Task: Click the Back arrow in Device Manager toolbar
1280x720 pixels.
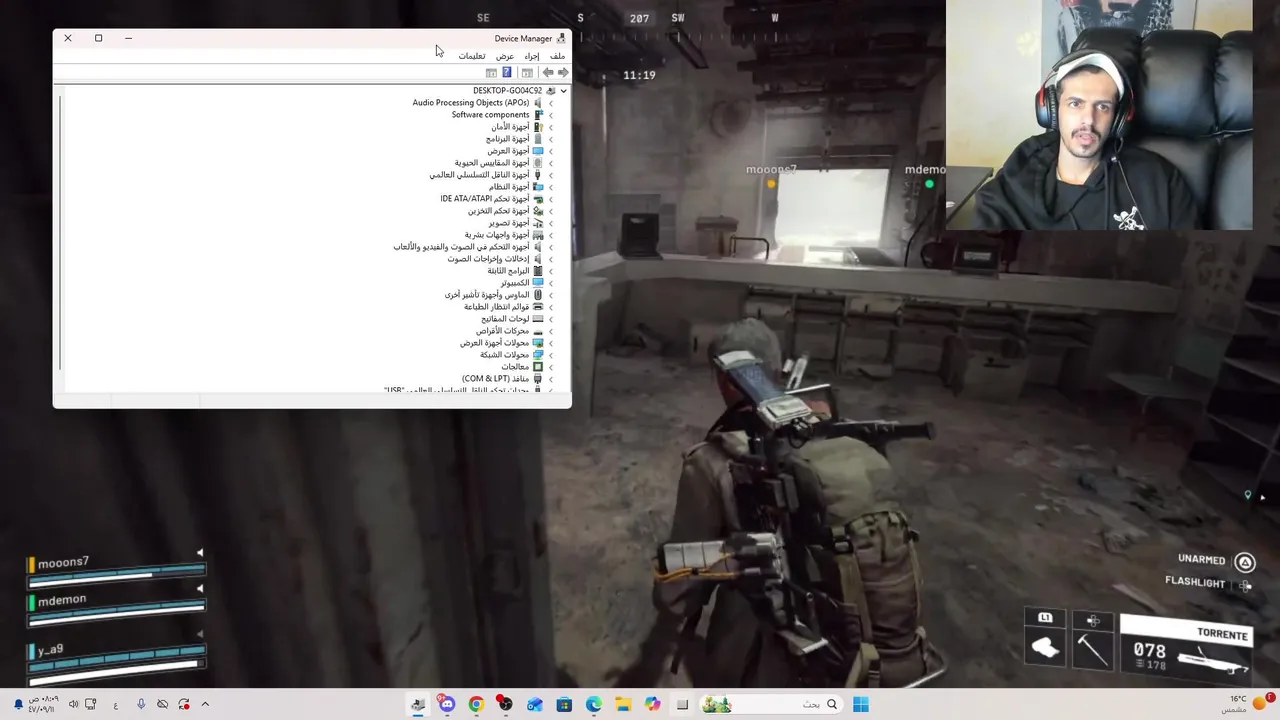Action: coord(548,73)
